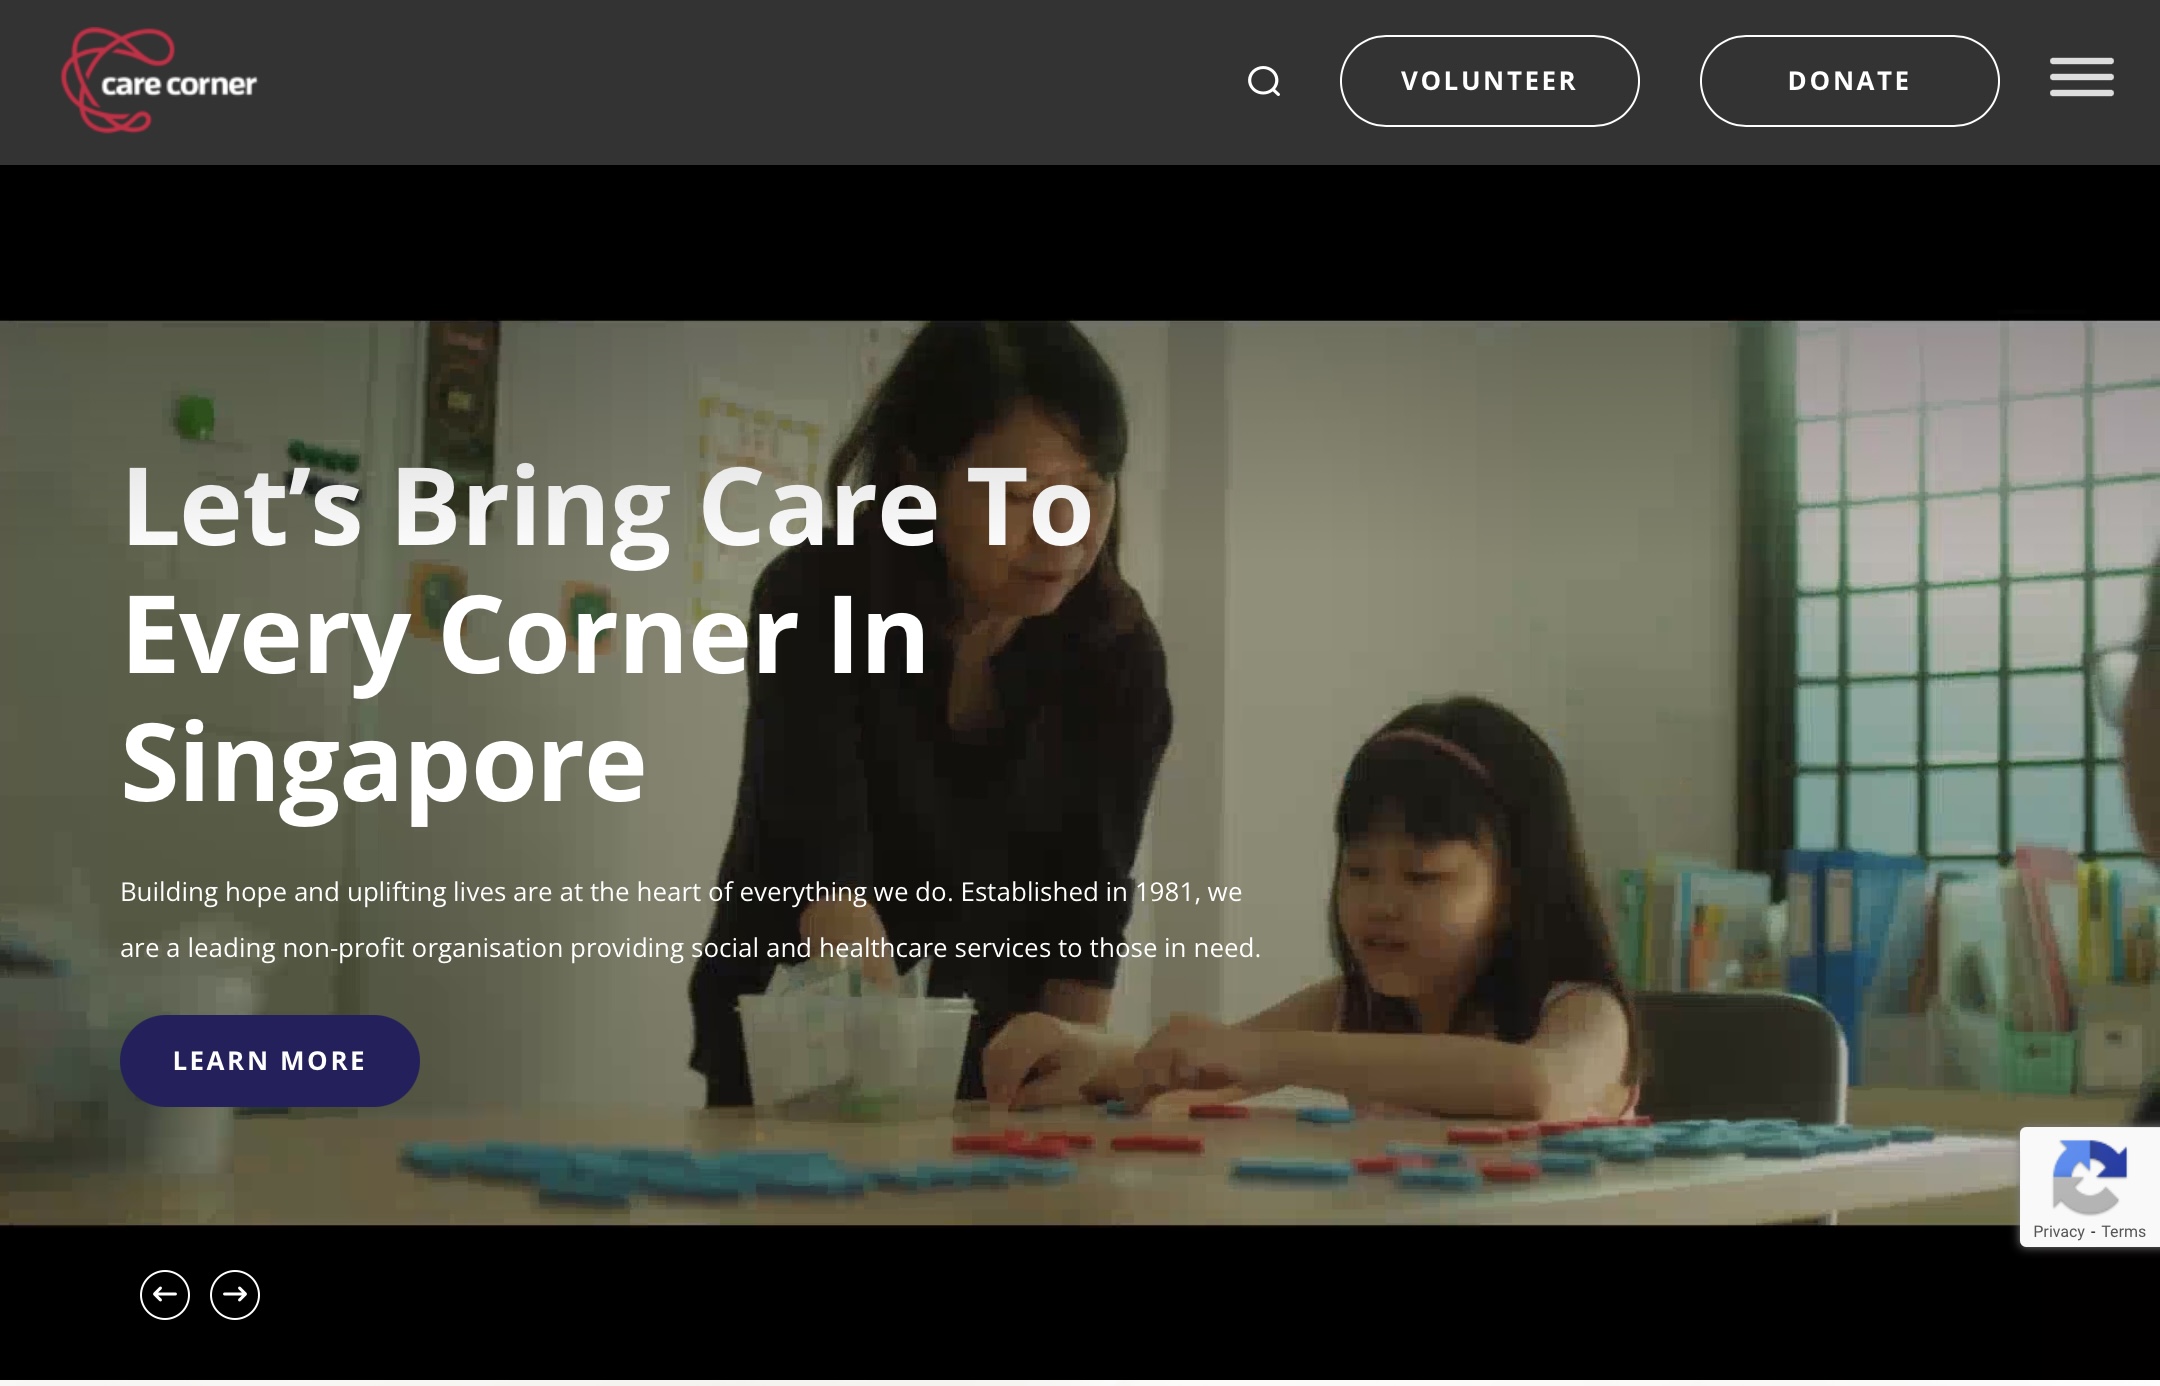Viewport: 2160px width, 1386px height.
Task: Click the black band above the hero image
Action: (x=1080, y=243)
